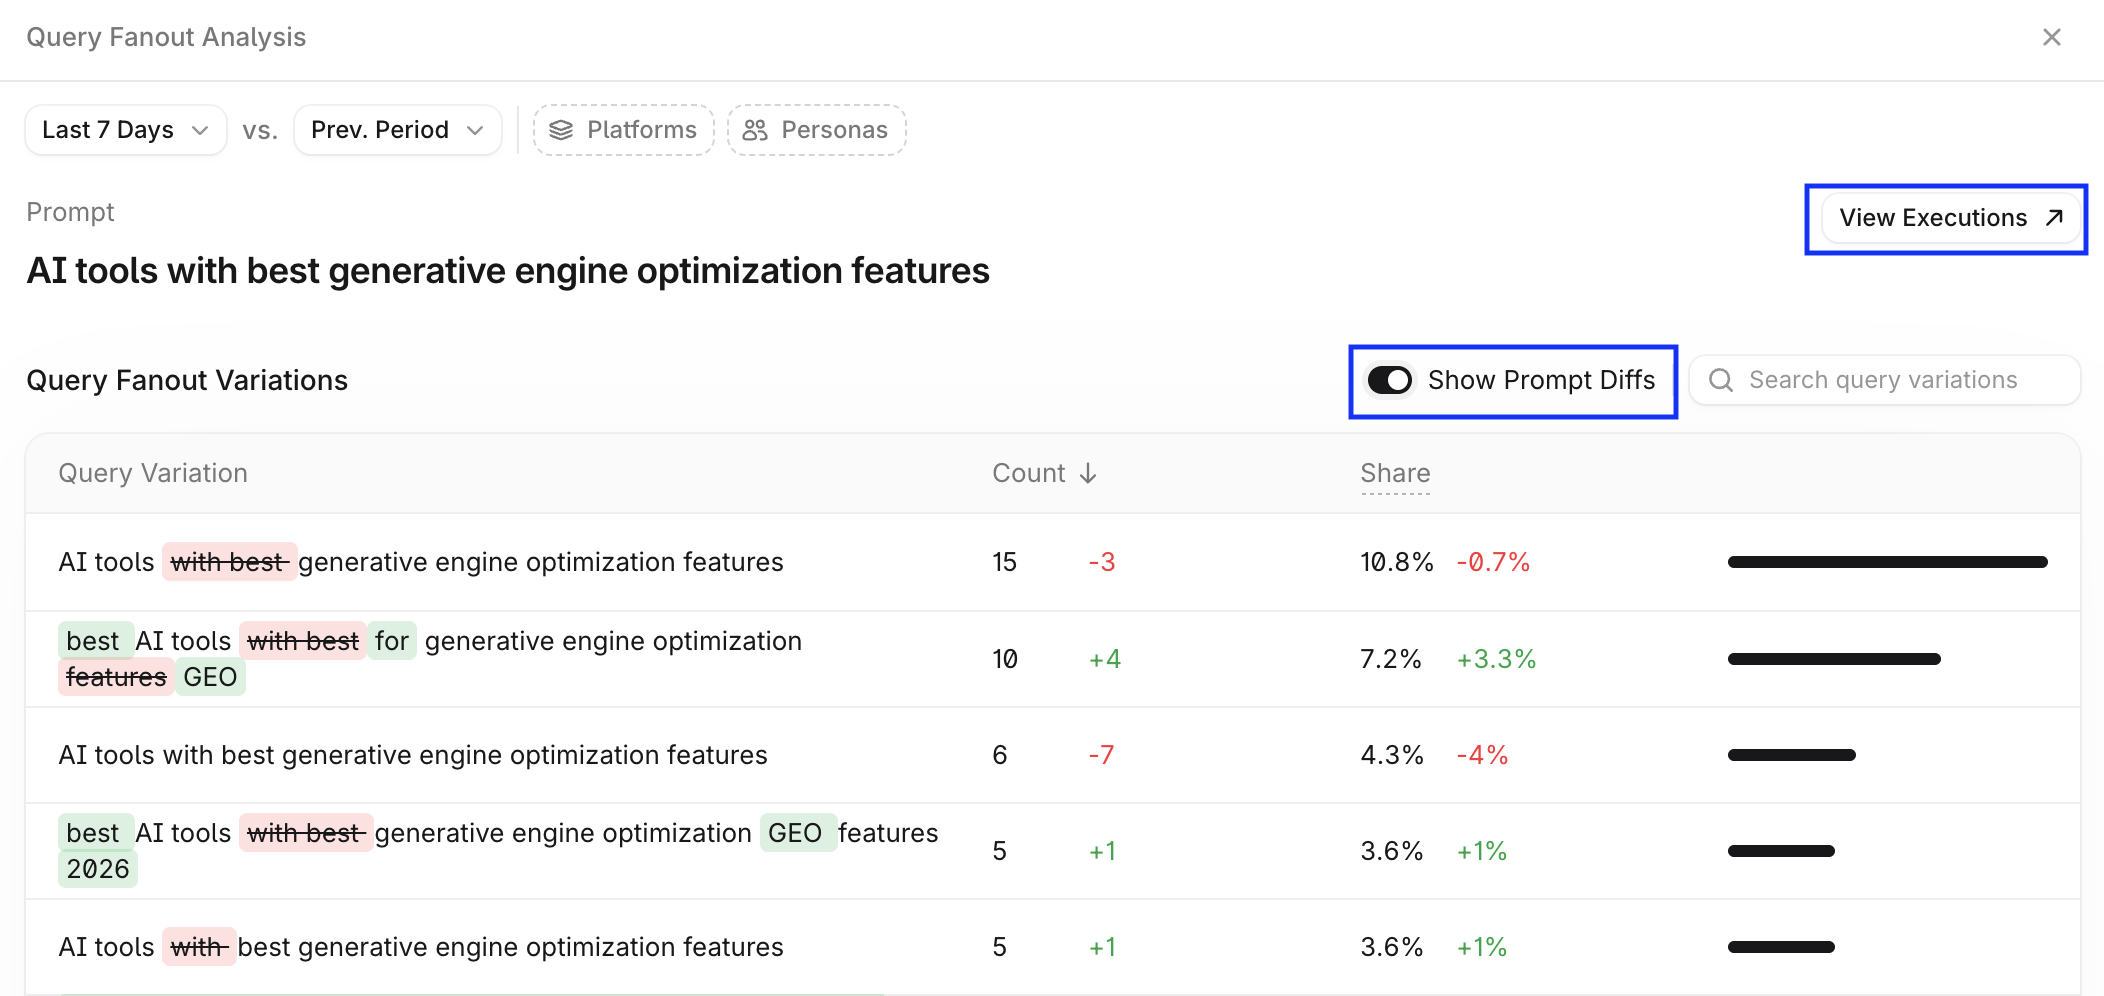Viewport: 2104px width, 996px height.
Task: Open the Last 7 Days dropdown
Action: pos(126,130)
